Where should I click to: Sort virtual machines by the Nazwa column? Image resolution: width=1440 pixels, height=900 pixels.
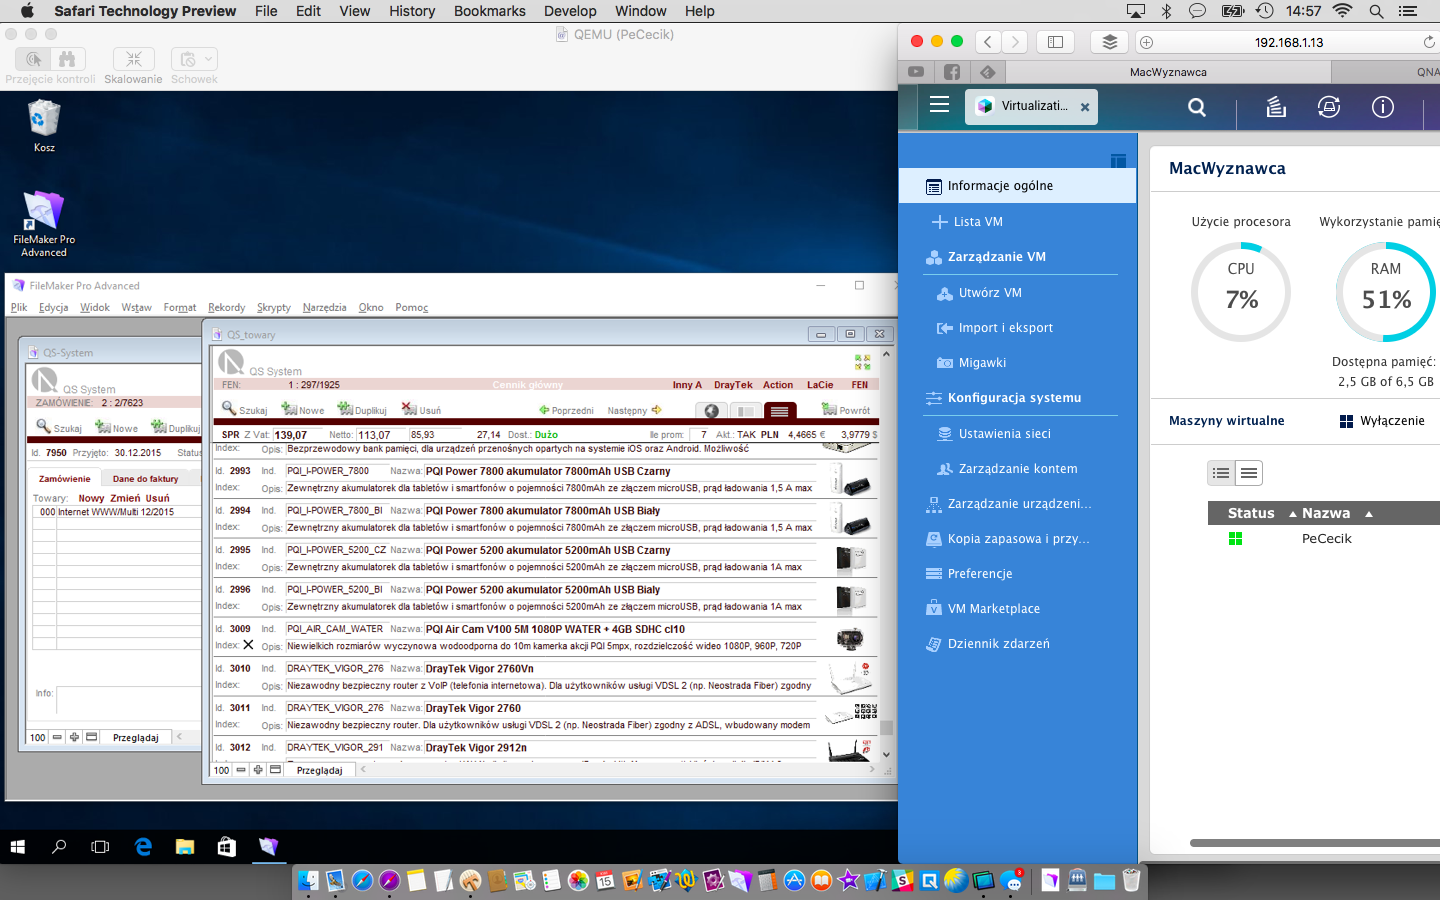1326,513
